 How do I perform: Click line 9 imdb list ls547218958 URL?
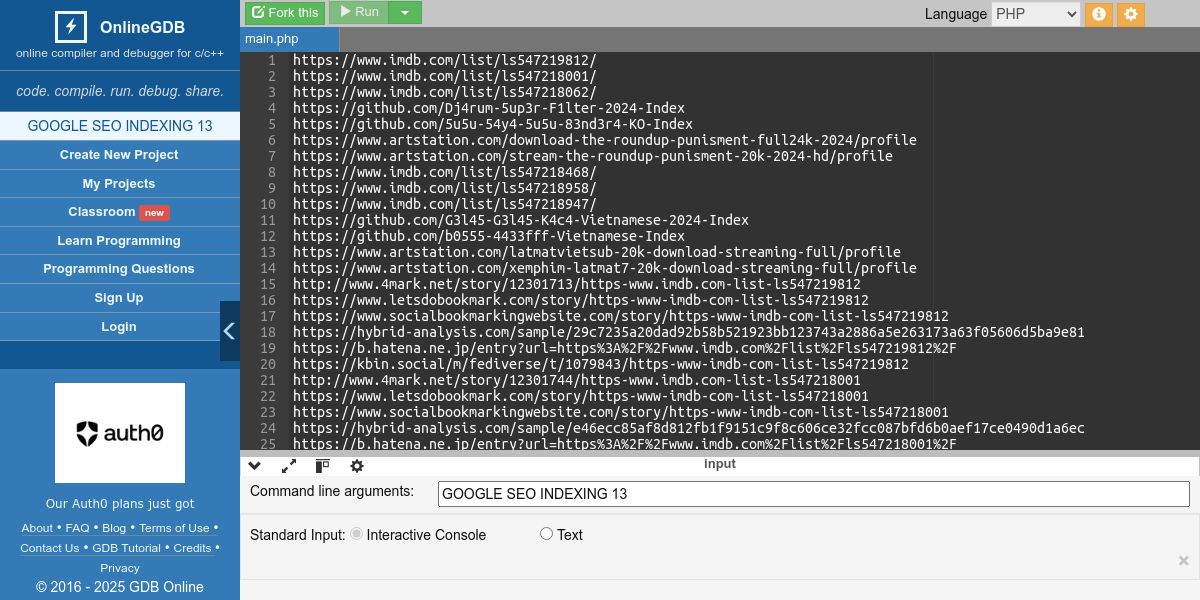(444, 188)
